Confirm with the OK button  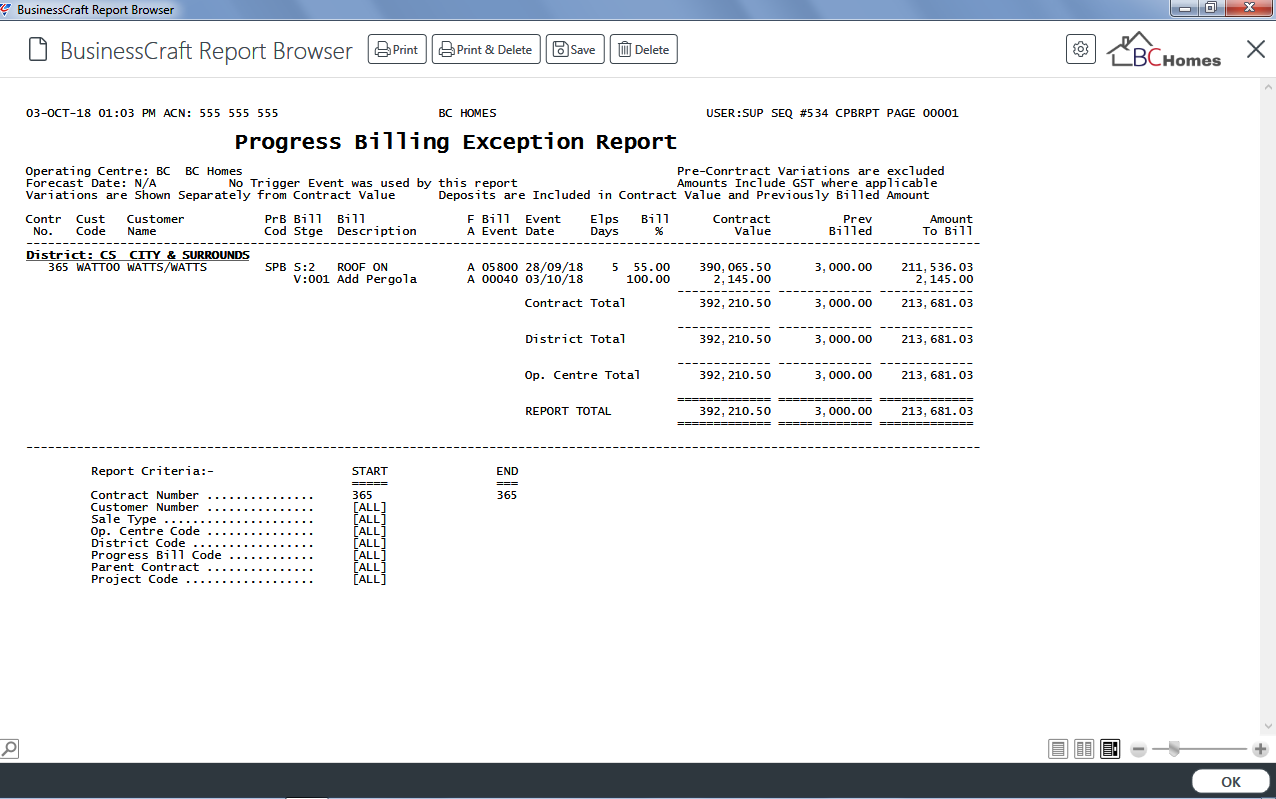click(1231, 782)
